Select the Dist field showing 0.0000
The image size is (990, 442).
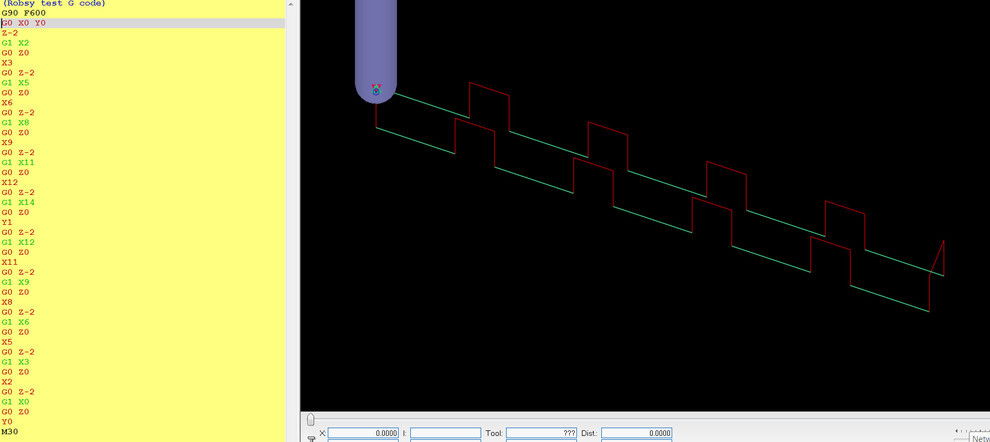click(x=635, y=434)
